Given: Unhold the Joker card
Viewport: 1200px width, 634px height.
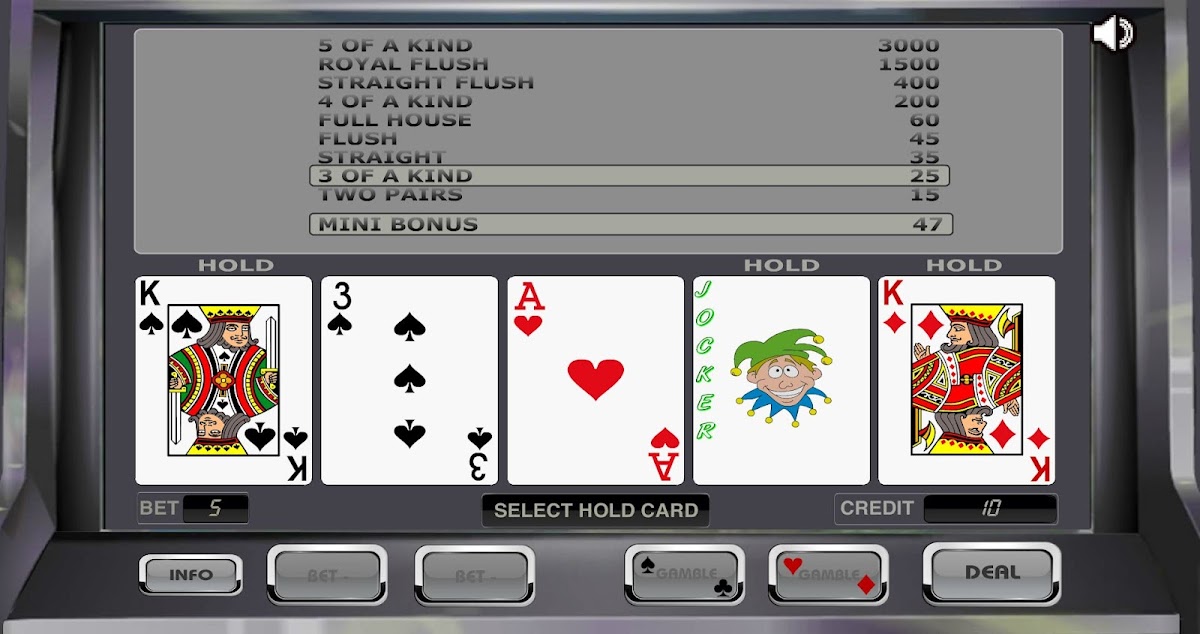Looking at the screenshot, I should (782, 381).
